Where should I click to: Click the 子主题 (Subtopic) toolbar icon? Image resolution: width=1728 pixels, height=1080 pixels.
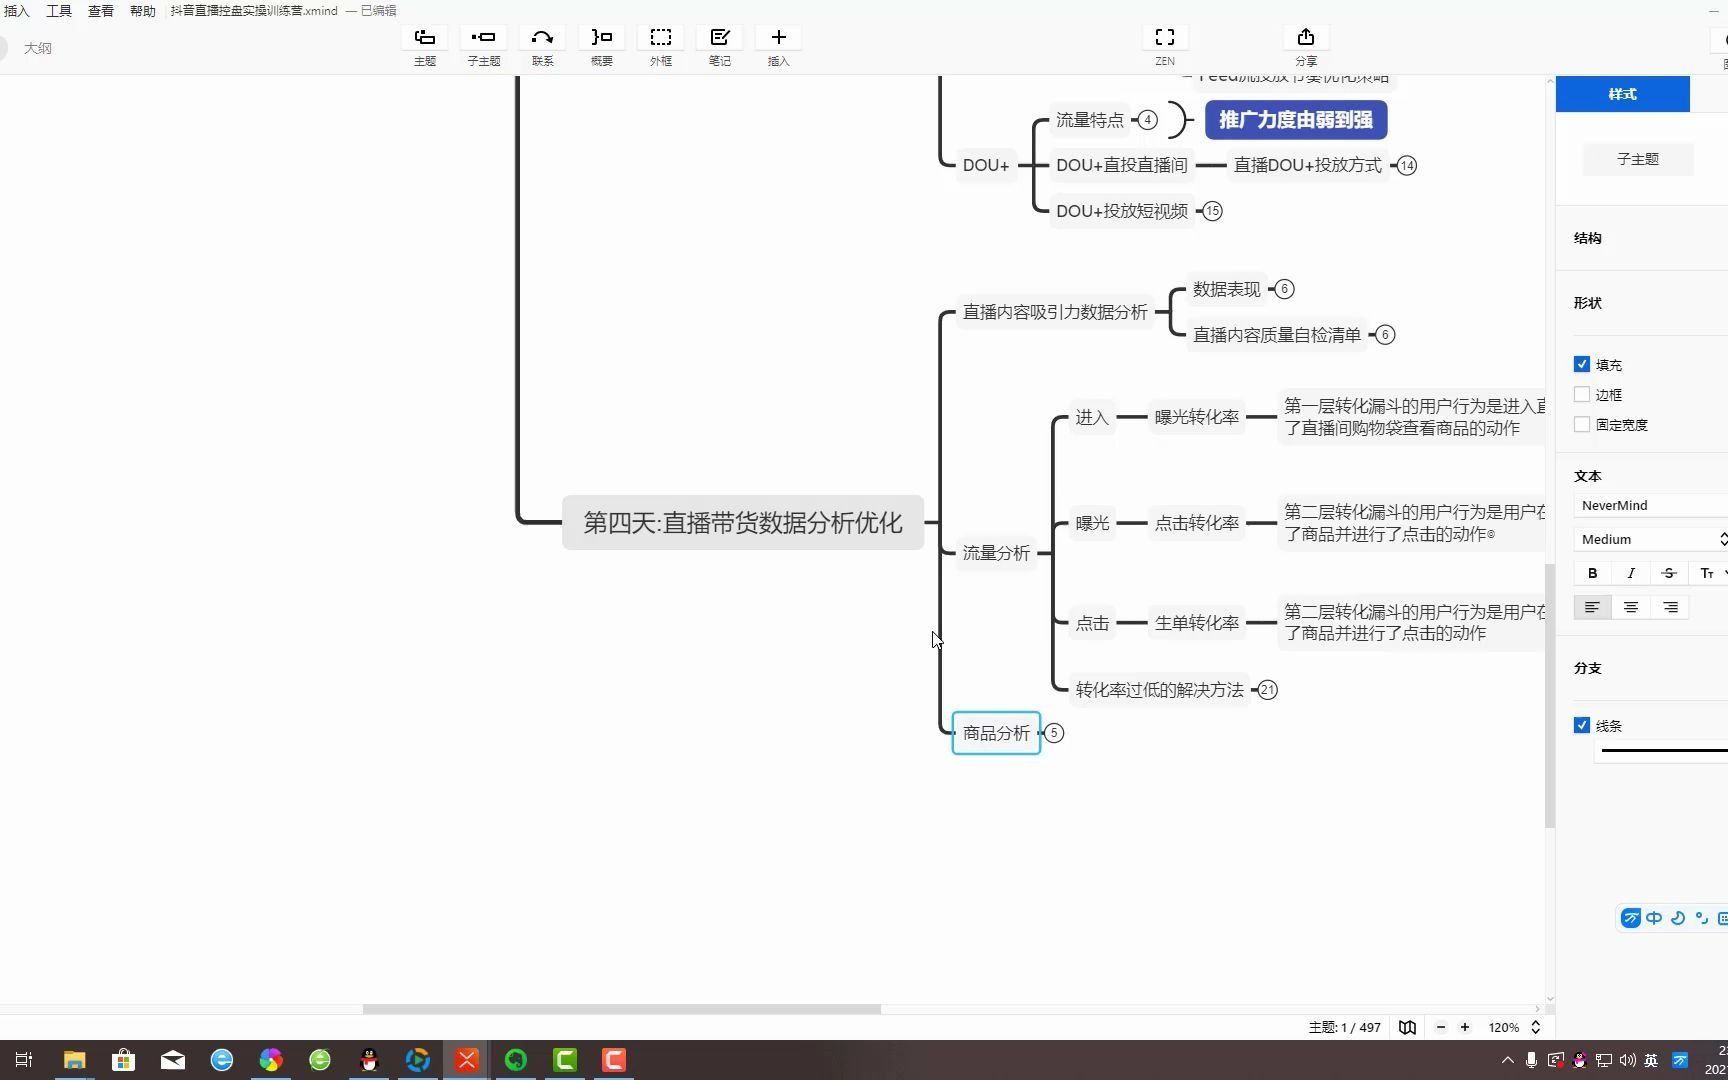484,38
